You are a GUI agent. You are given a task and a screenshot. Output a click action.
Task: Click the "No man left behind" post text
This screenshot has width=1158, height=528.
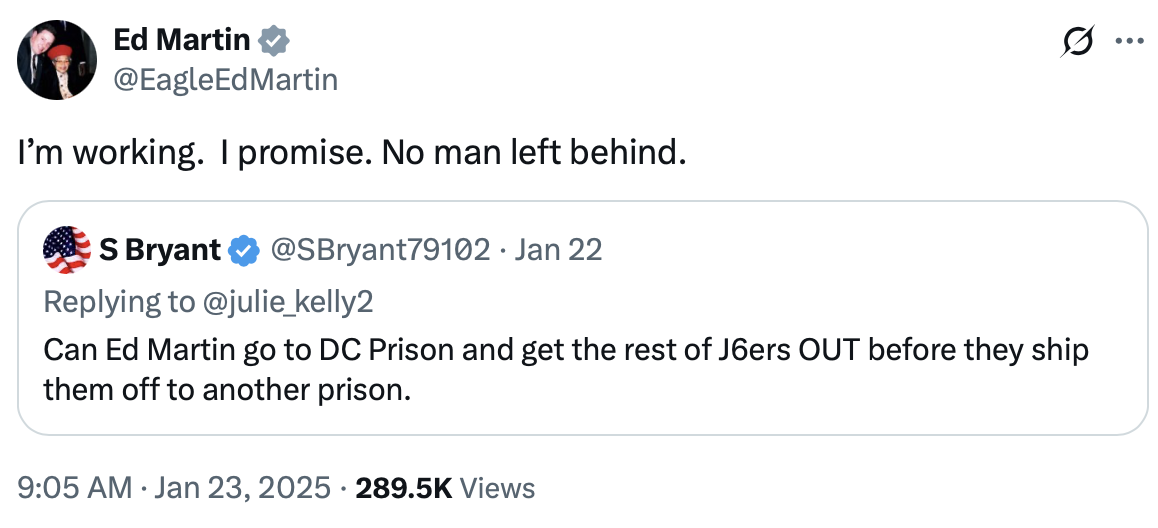[353, 156]
